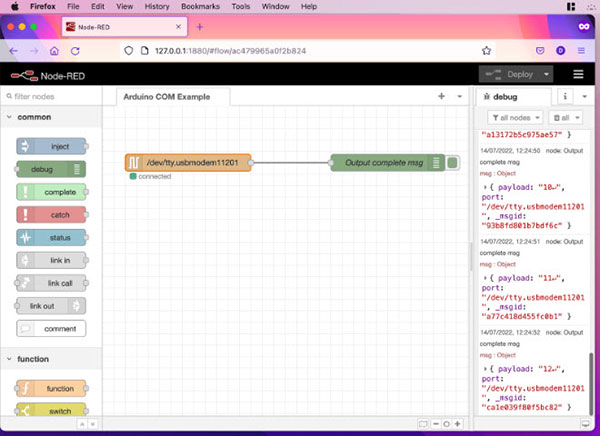600x436 pixels.
Task: Open the debug filter 'all nodes' dropdown
Action: click(x=514, y=117)
